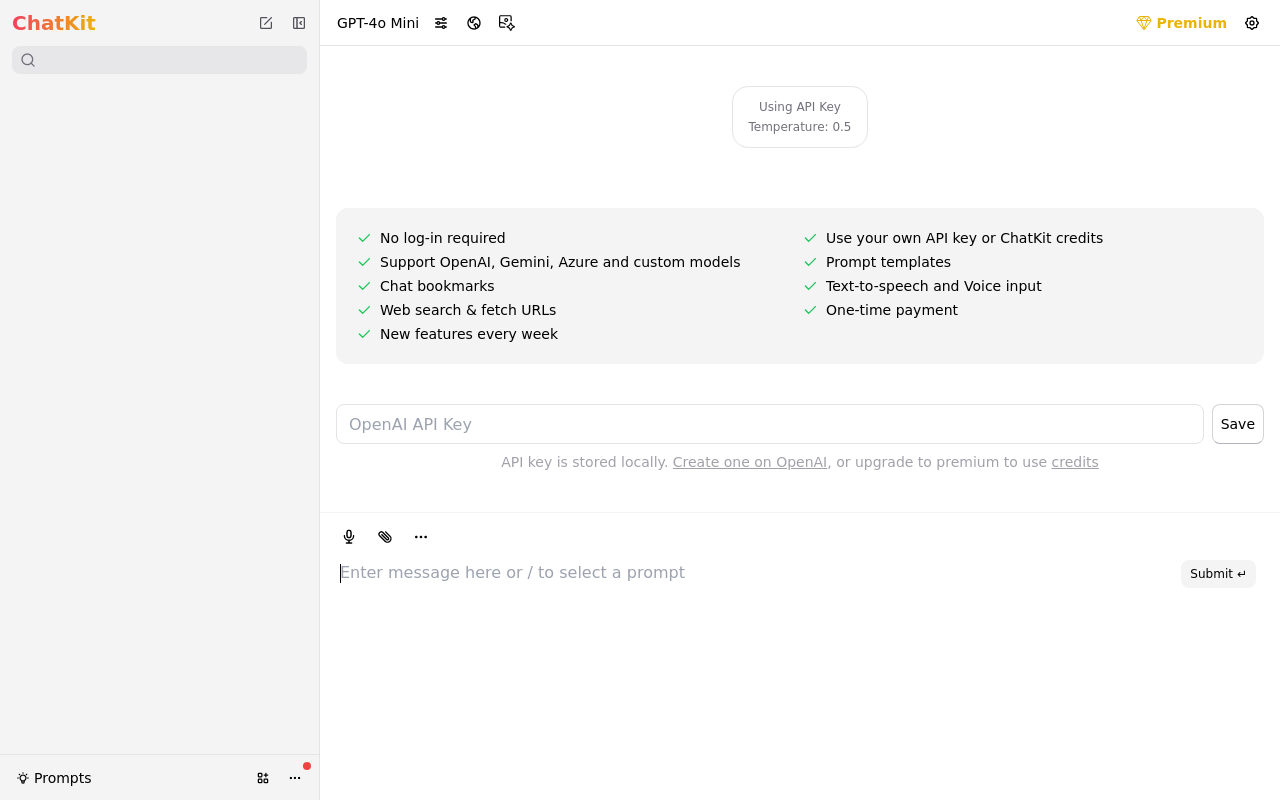The image size is (1280, 800).
Task: Click the 'One-time payment' feature text
Action: [x=892, y=310]
